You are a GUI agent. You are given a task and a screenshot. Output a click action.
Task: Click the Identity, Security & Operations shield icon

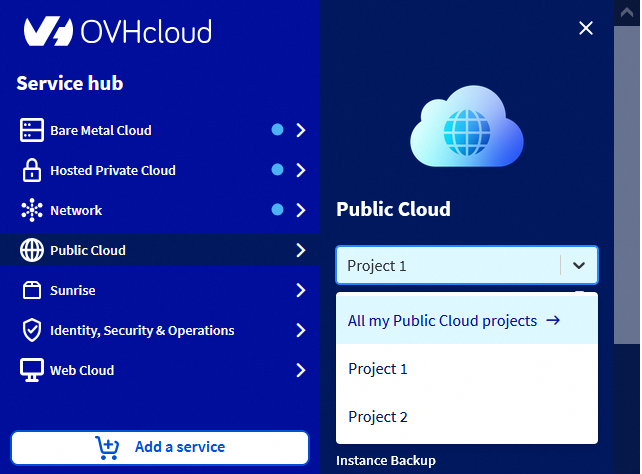(32, 330)
